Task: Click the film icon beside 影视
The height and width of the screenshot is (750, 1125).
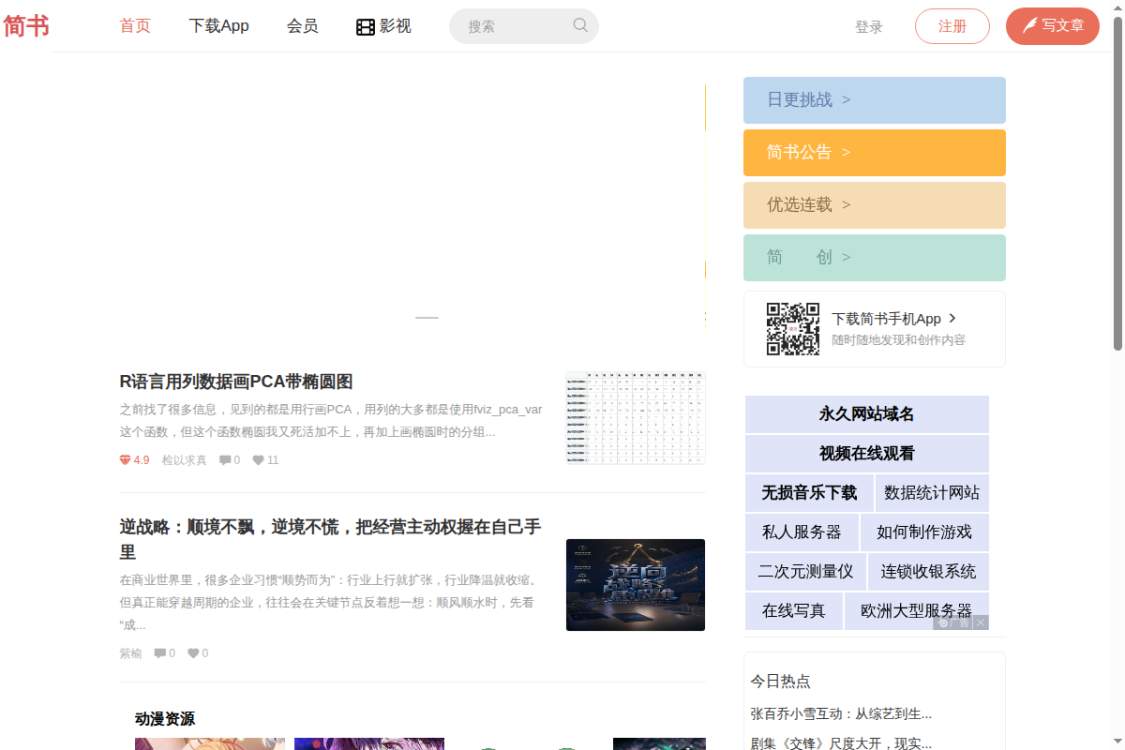Action: point(365,27)
